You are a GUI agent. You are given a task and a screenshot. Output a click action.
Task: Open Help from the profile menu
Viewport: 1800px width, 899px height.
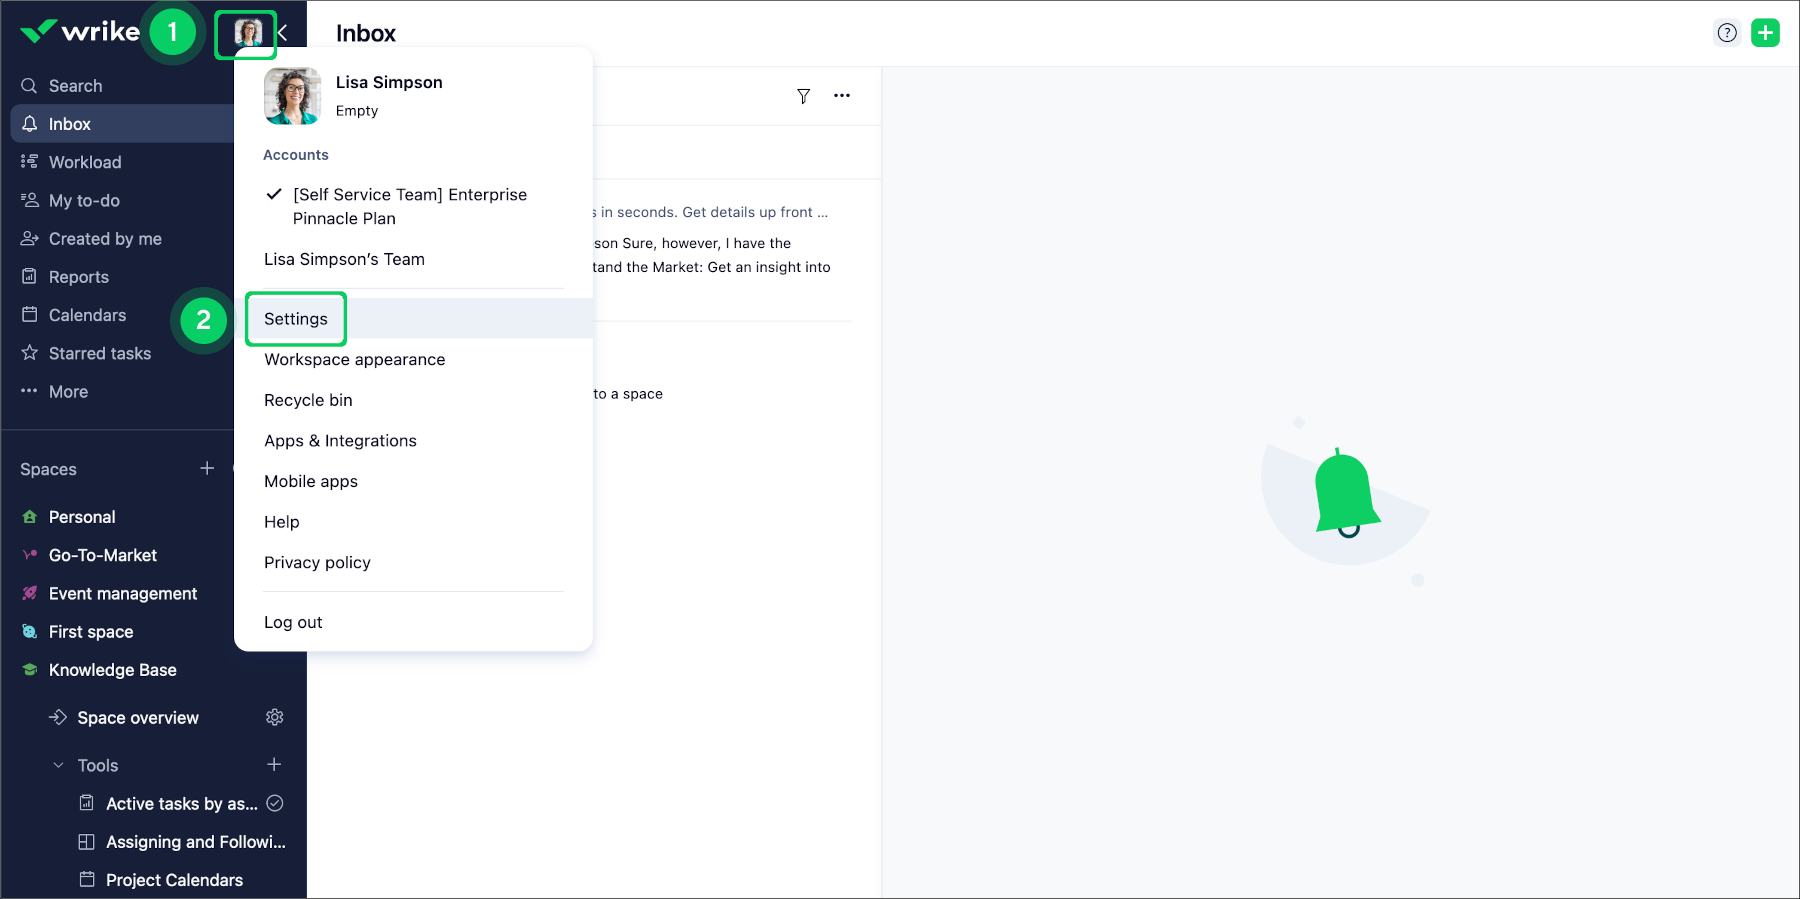tap(282, 522)
